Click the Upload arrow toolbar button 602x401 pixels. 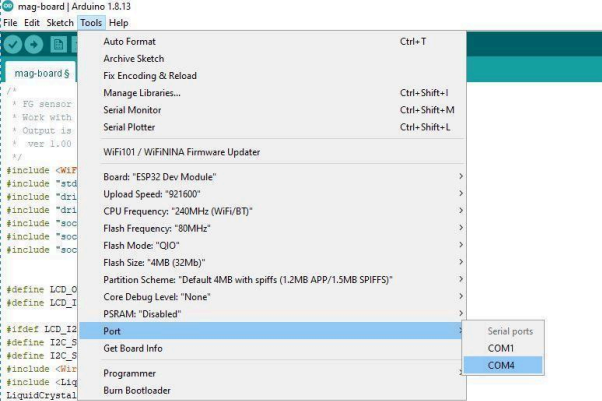(36, 45)
